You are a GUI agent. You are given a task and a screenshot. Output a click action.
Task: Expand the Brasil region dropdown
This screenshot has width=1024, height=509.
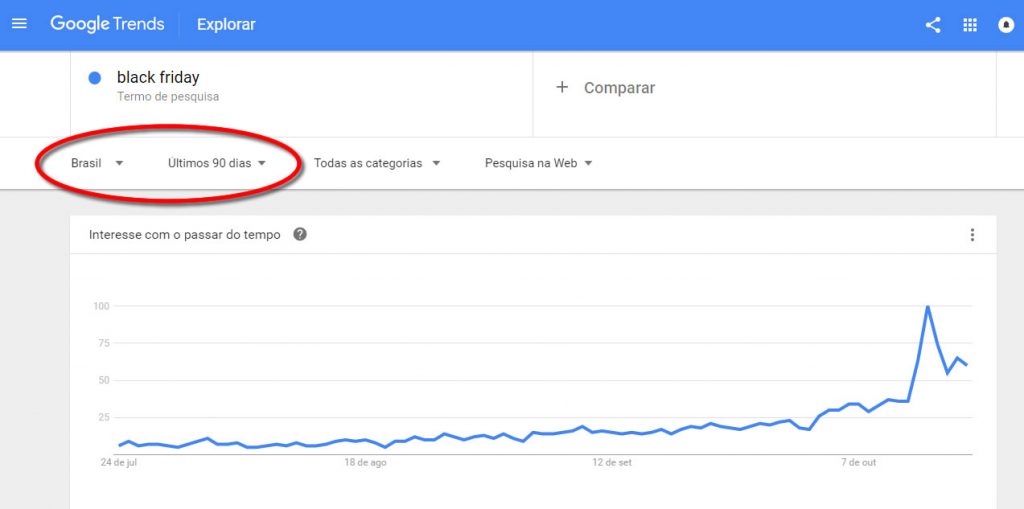(97, 163)
